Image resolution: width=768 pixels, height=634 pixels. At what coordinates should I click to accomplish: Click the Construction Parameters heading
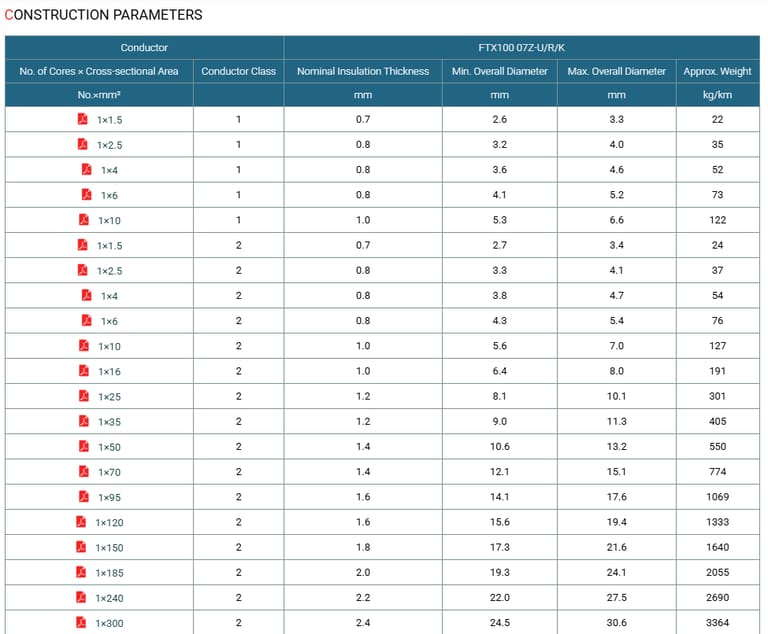(x=103, y=15)
